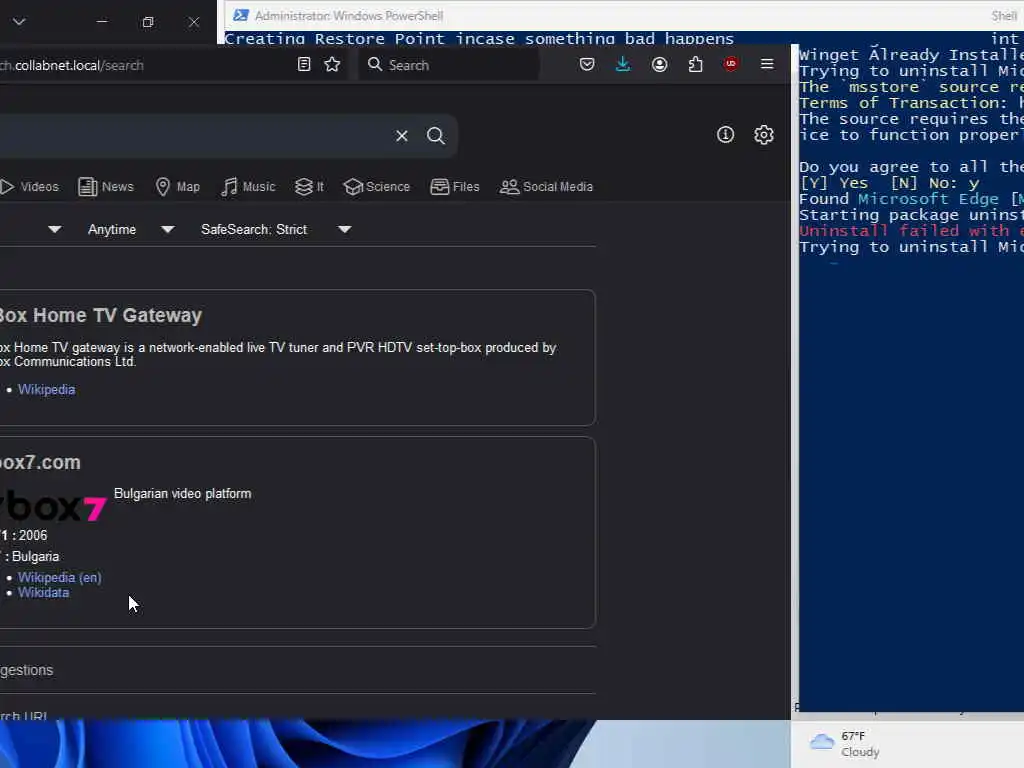Viewport: 1024px width, 768px height.
Task: Open Wikipedia link under Home TV Gateway
Action: pos(46,389)
